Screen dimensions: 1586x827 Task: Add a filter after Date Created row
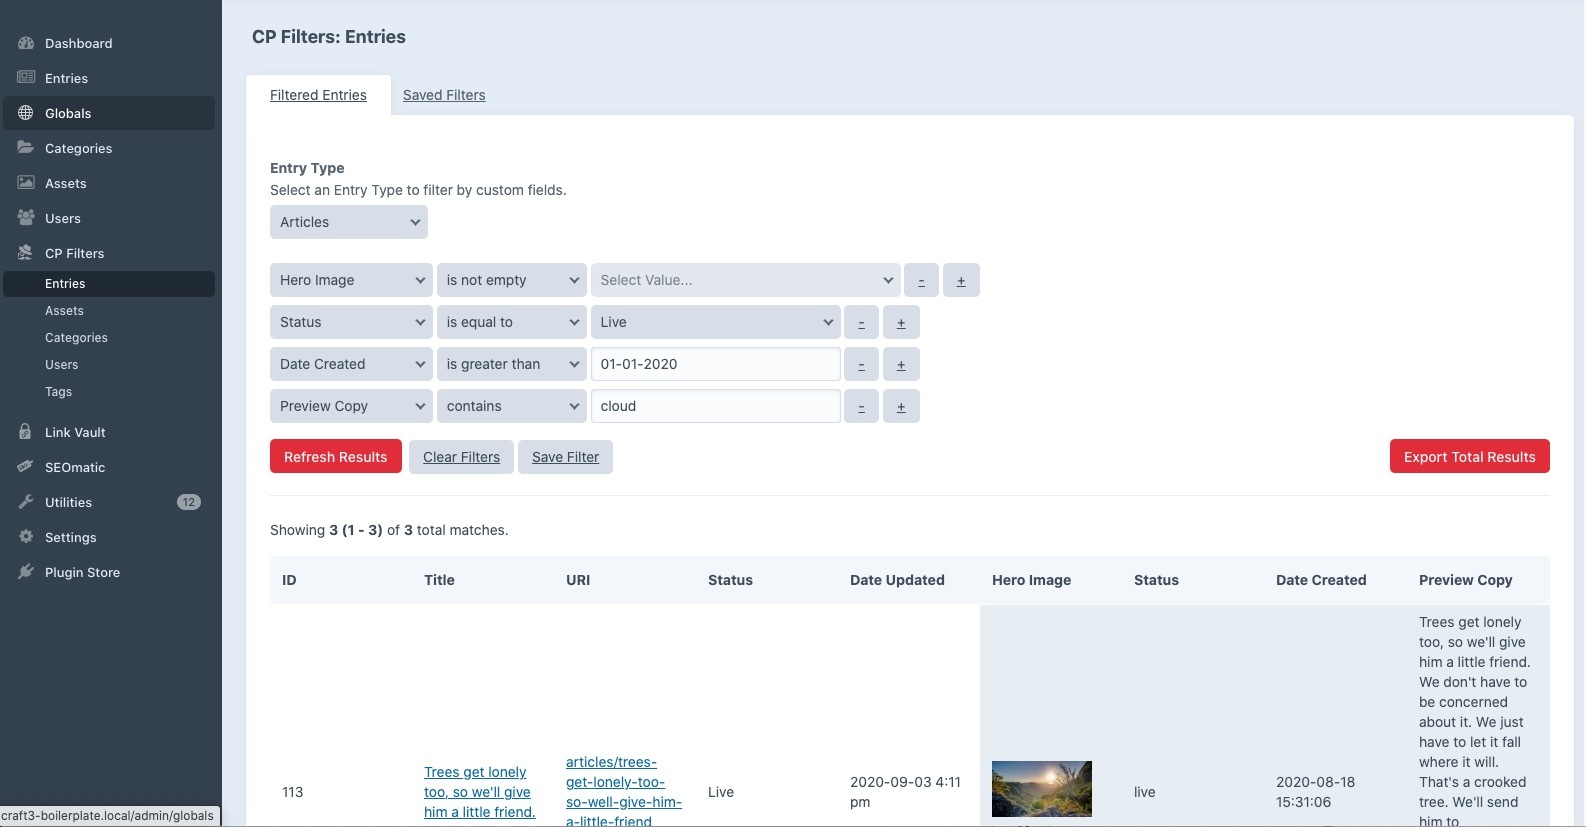pos(901,364)
